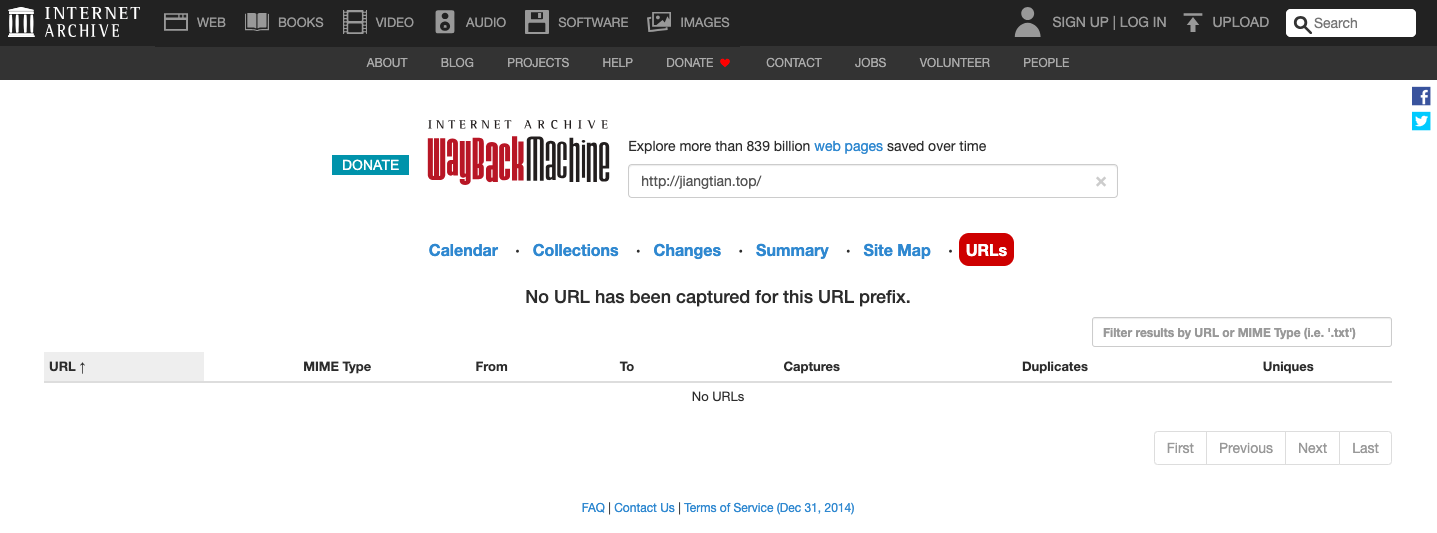Open the People menu item
Image resolution: width=1437 pixels, height=533 pixels.
[x=1046, y=63]
